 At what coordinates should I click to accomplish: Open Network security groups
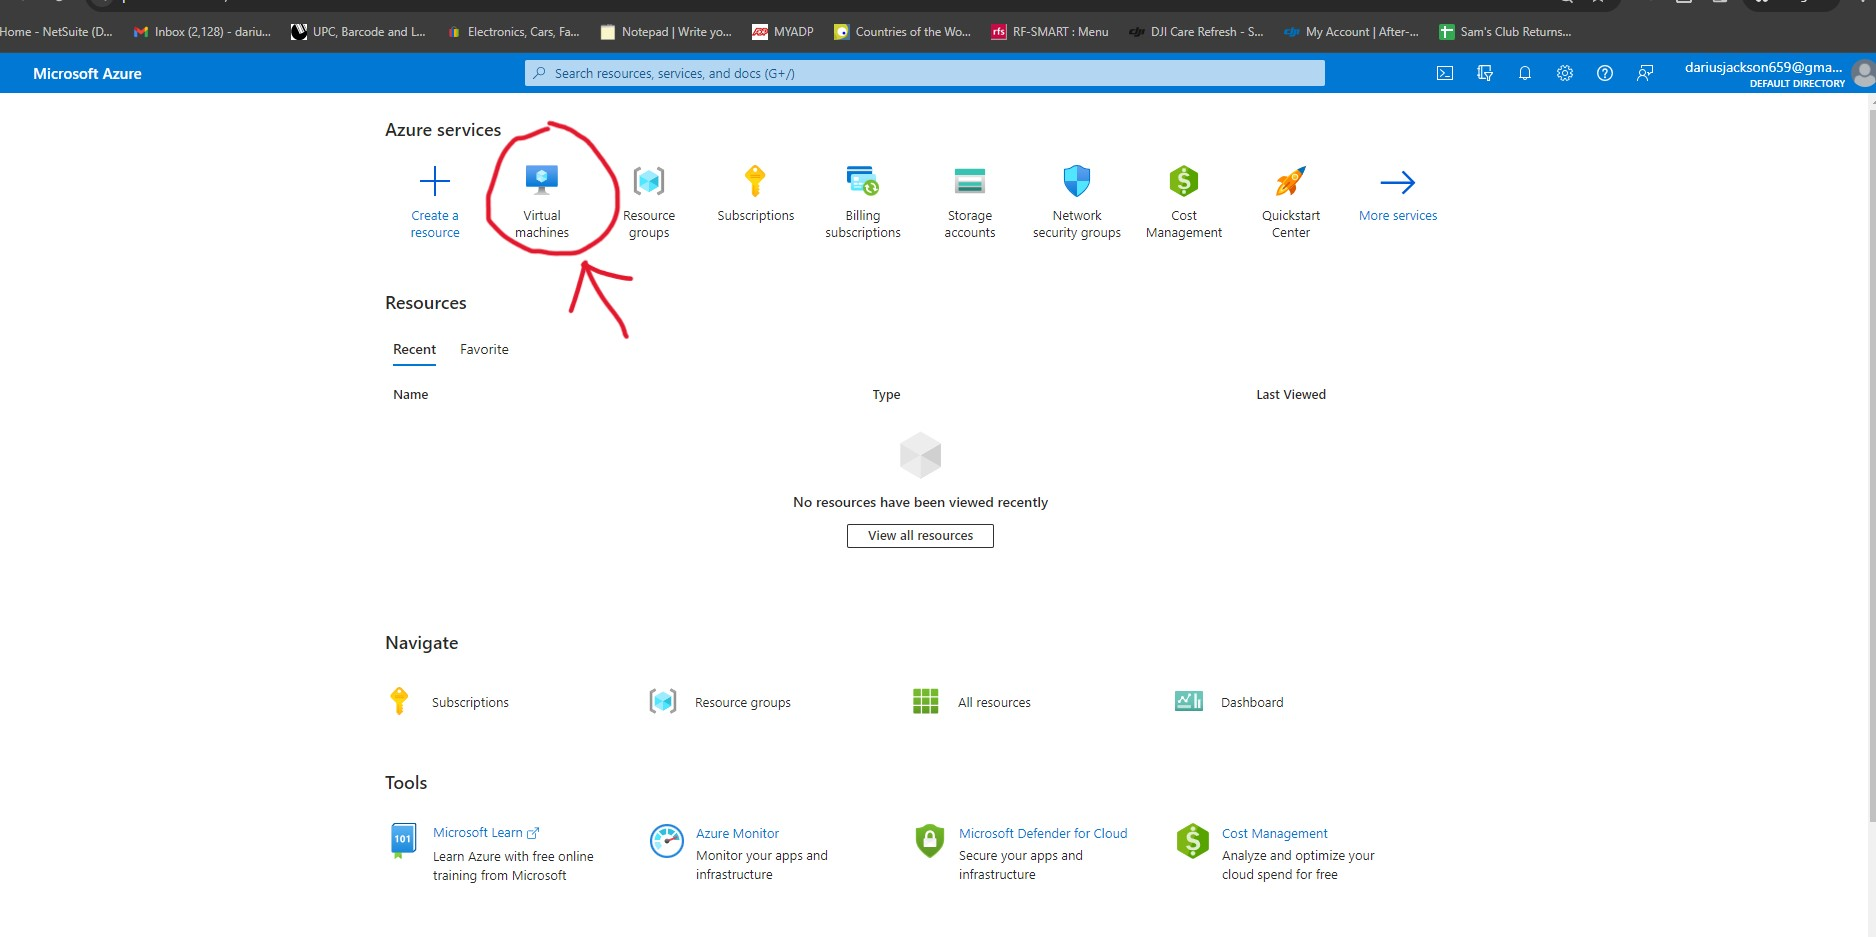[1076, 196]
